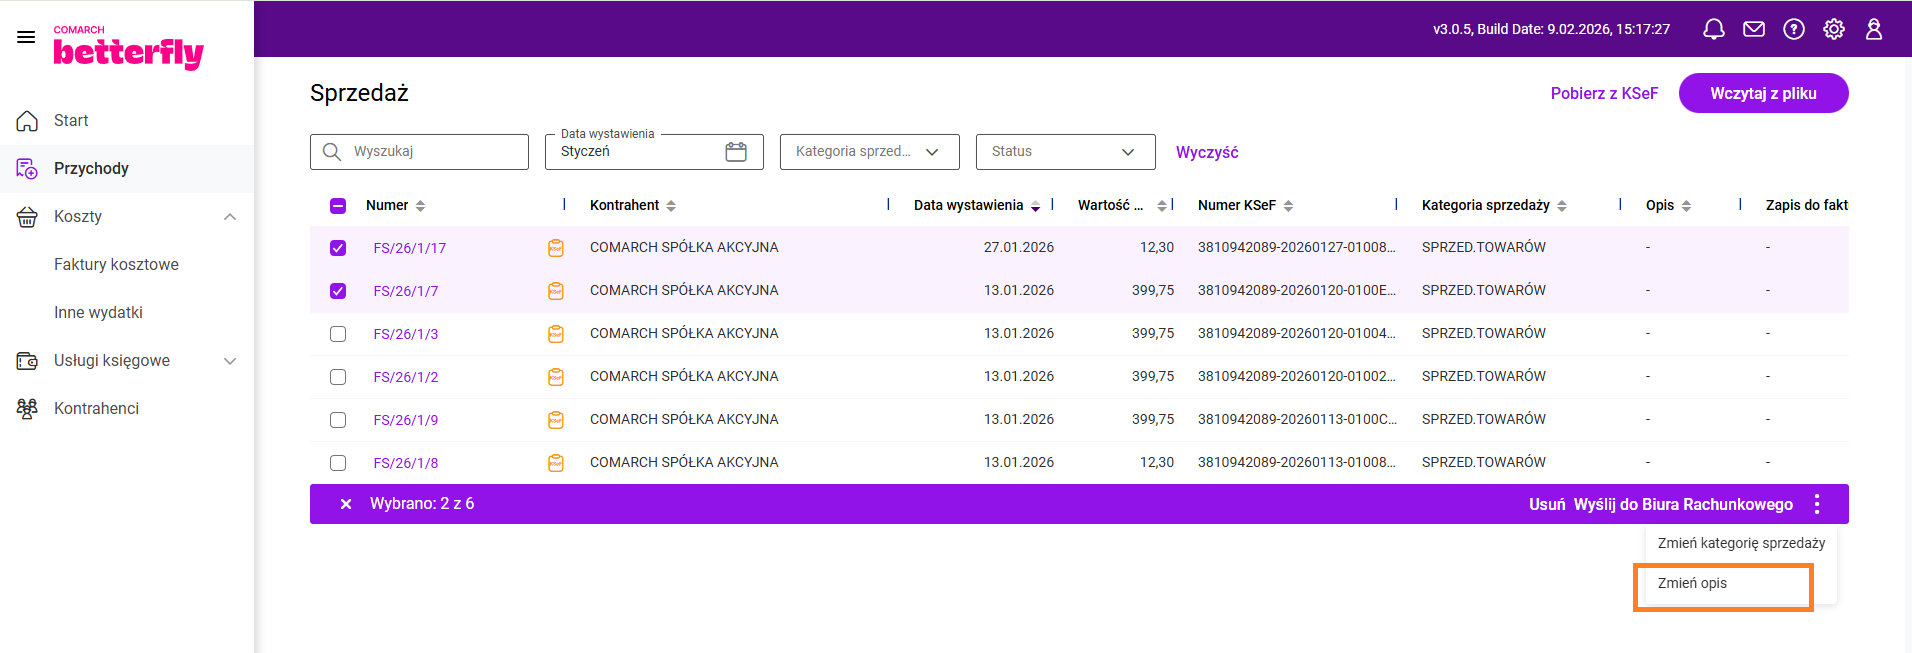Expand the Usługi księgowe sidebar section
Screen dimensions: 1912x653
pos(230,361)
